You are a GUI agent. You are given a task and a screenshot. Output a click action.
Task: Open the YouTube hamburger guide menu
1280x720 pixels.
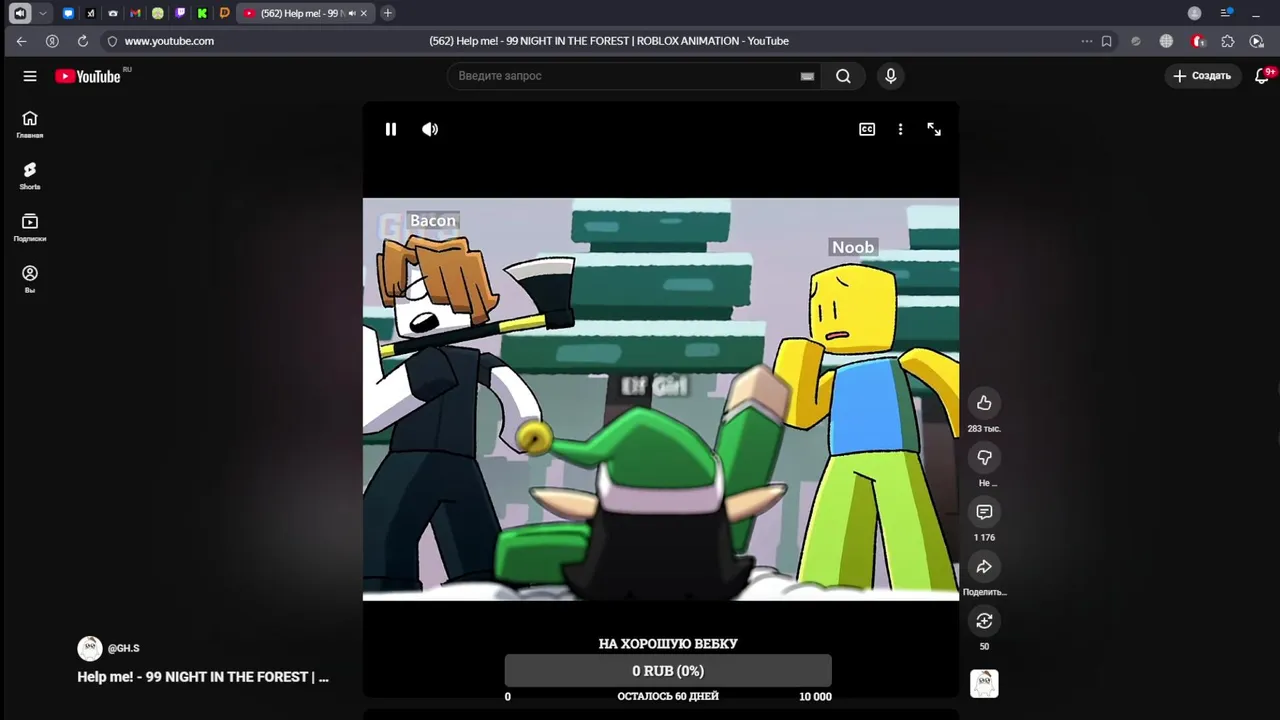(30, 76)
